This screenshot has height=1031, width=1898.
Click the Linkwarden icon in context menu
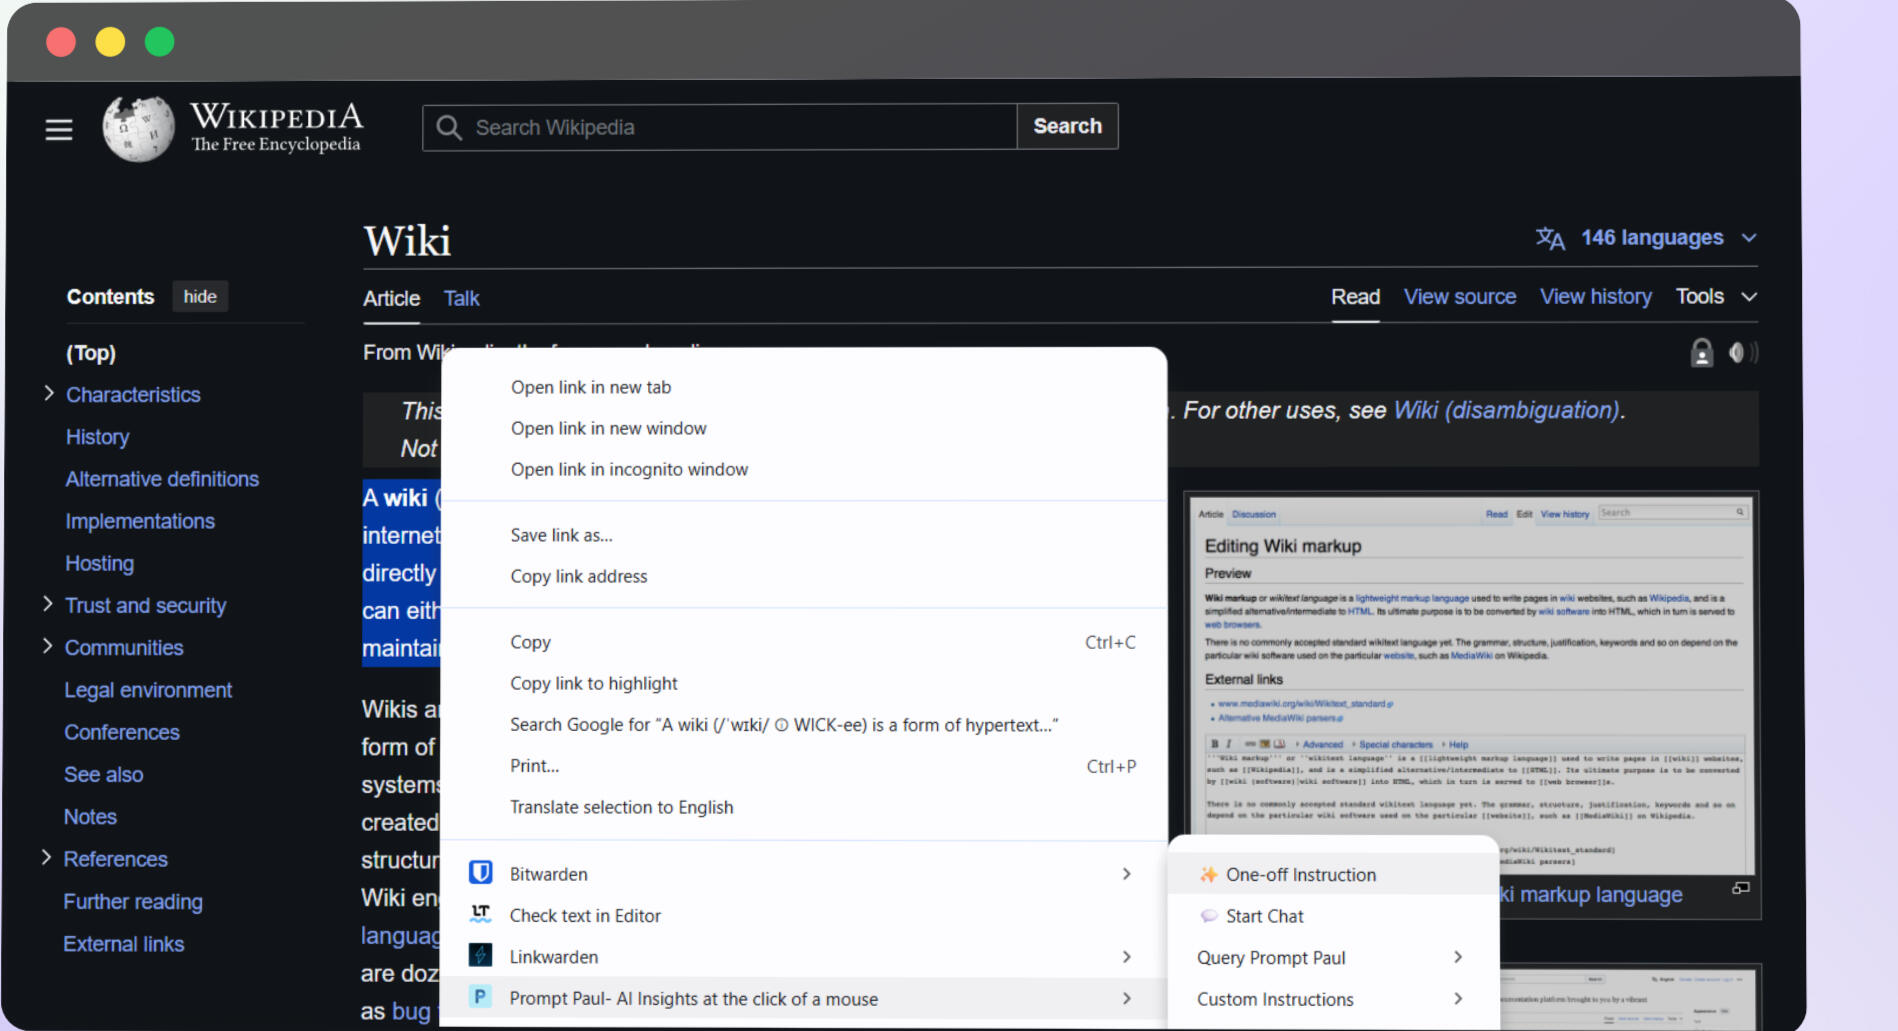pyautogui.click(x=480, y=956)
